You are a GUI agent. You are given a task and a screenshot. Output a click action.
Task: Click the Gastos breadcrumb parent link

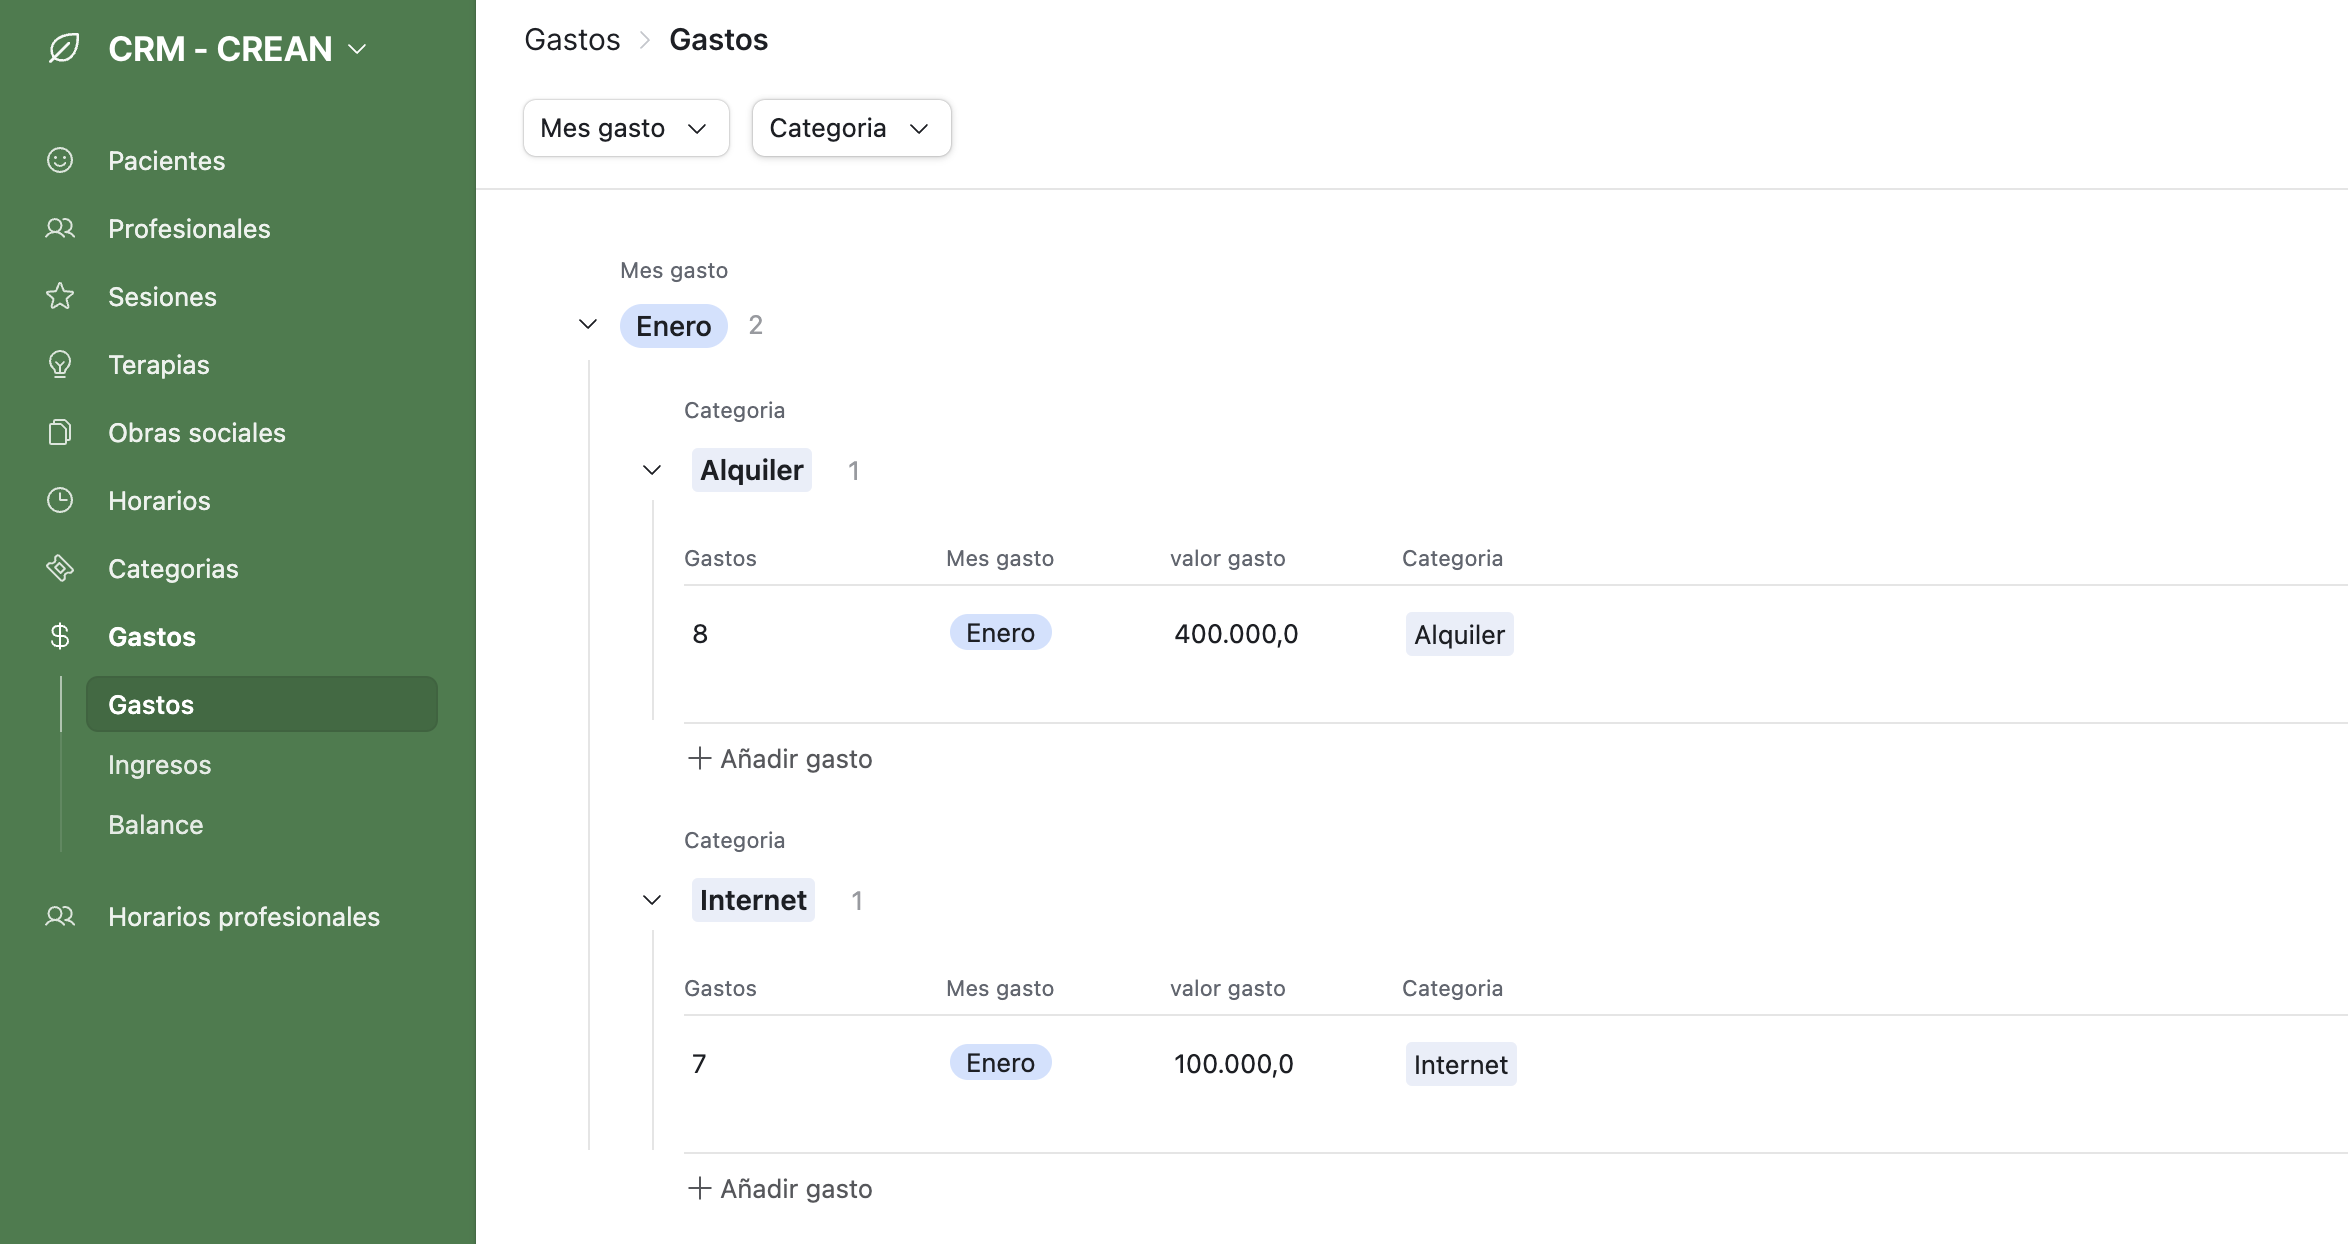[572, 40]
